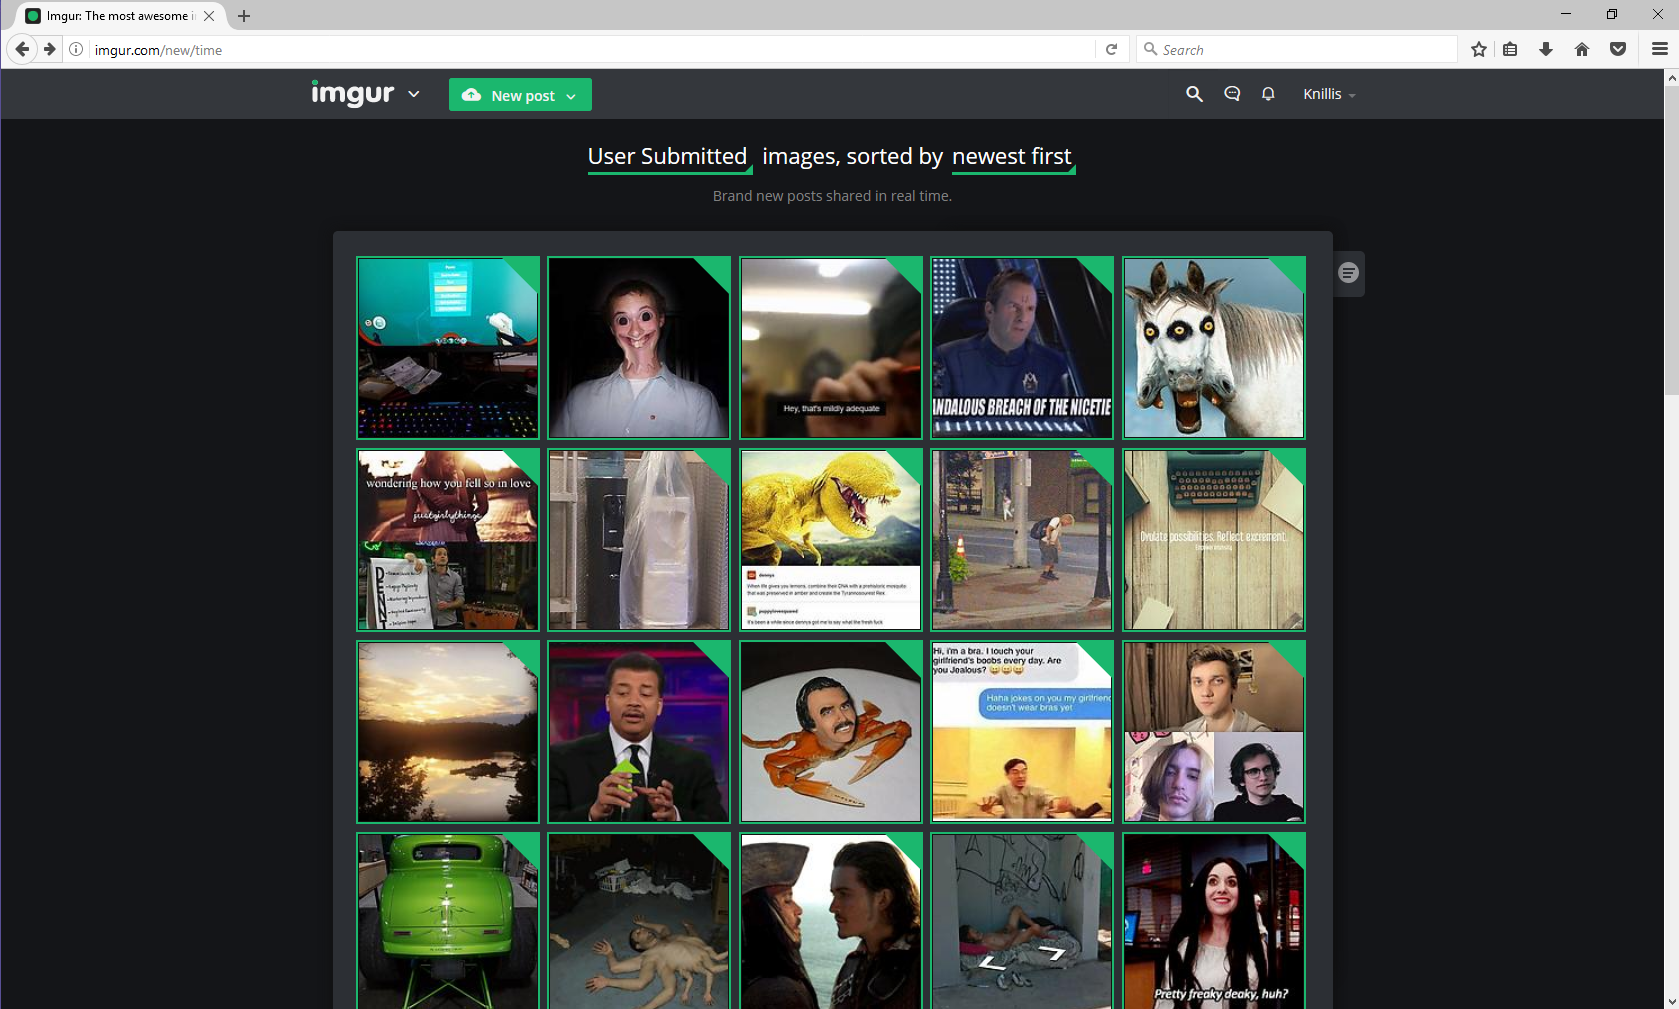Open Imgur notifications bell icon
The height and width of the screenshot is (1009, 1679).
(1268, 94)
